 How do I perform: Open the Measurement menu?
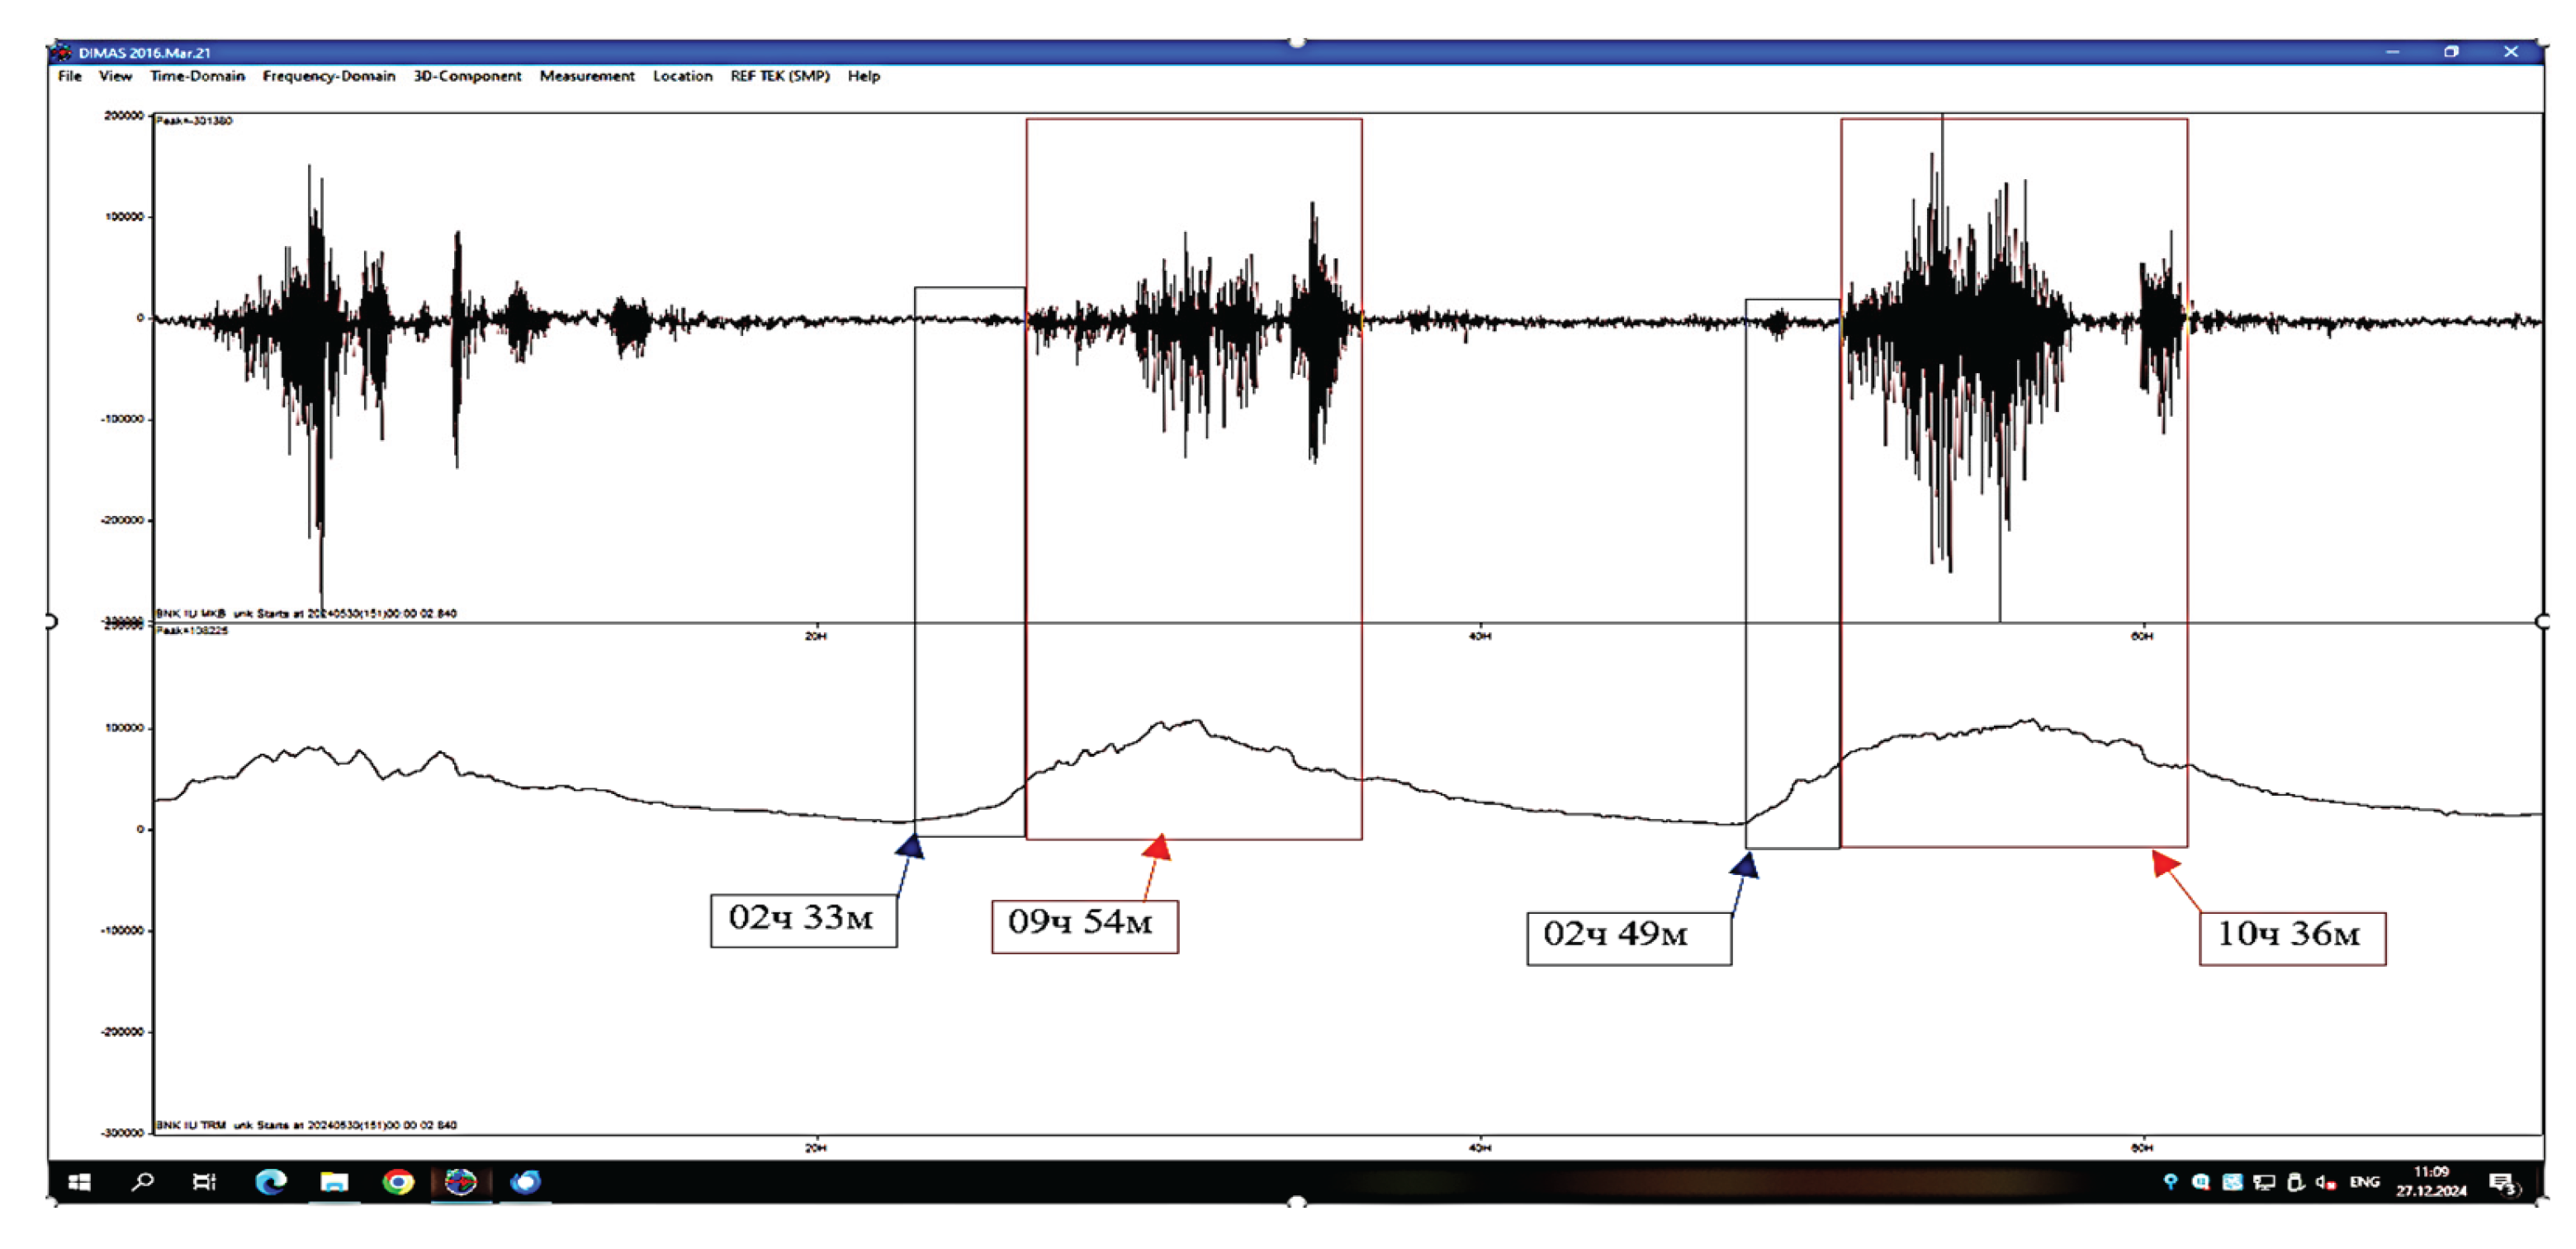pyautogui.click(x=587, y=76)
